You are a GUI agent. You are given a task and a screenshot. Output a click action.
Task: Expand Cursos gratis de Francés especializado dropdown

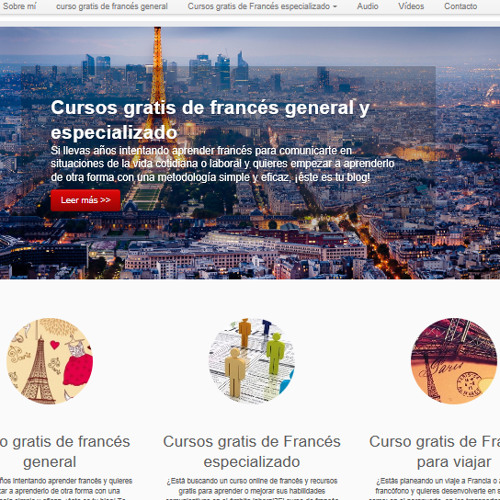coord(262,6)
